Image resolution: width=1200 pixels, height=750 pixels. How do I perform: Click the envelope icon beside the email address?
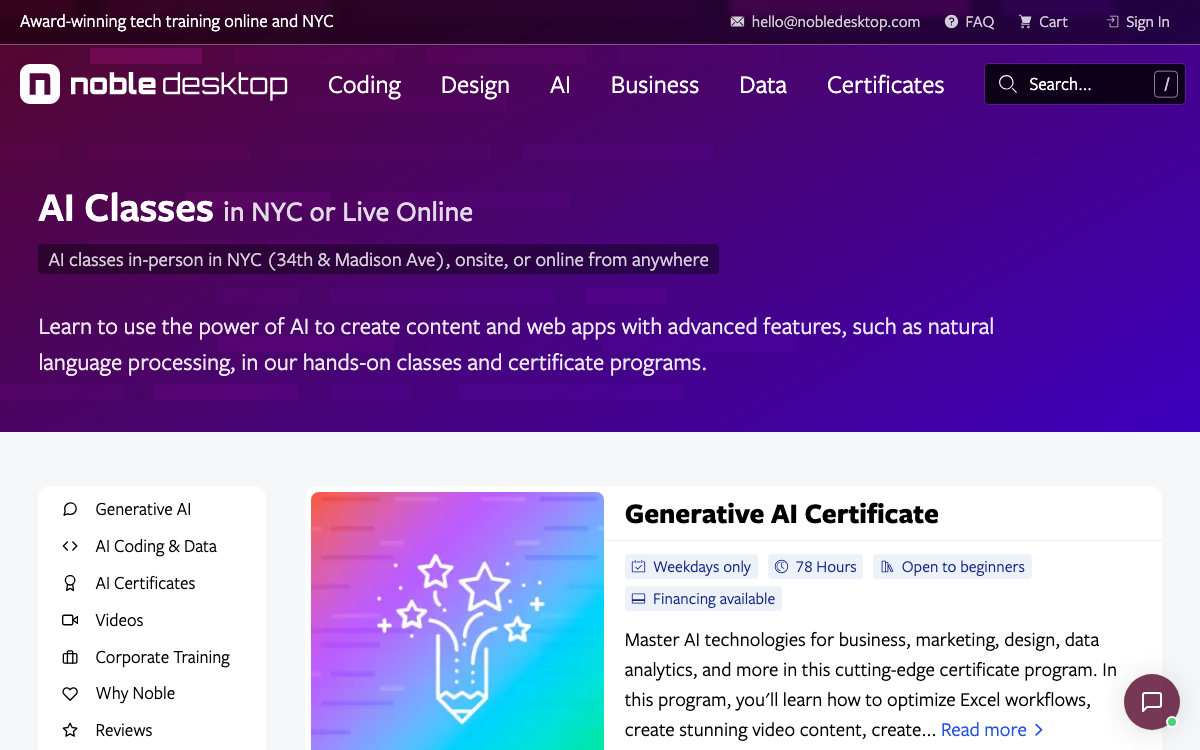coord(738,22)
